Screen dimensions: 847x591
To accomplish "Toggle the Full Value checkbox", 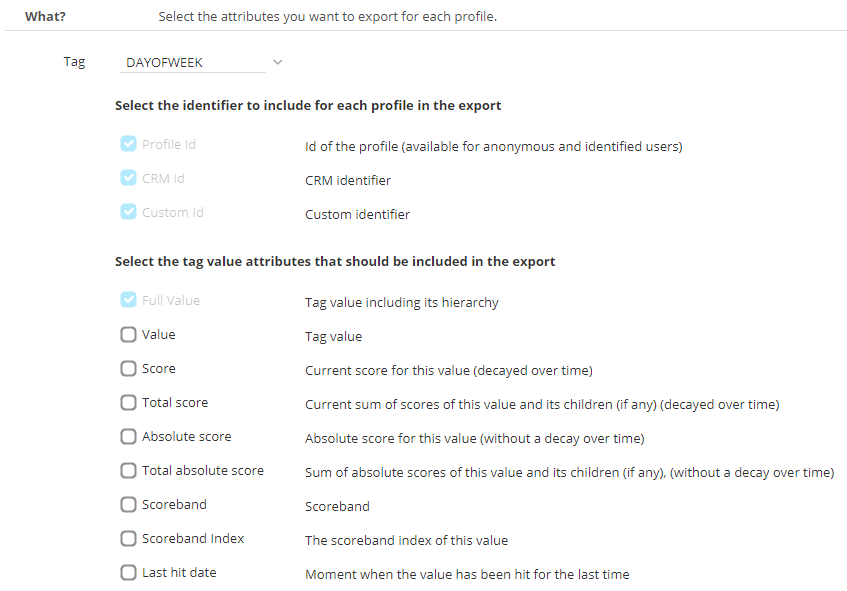I will pyautogui.click(x=128, y=300).
